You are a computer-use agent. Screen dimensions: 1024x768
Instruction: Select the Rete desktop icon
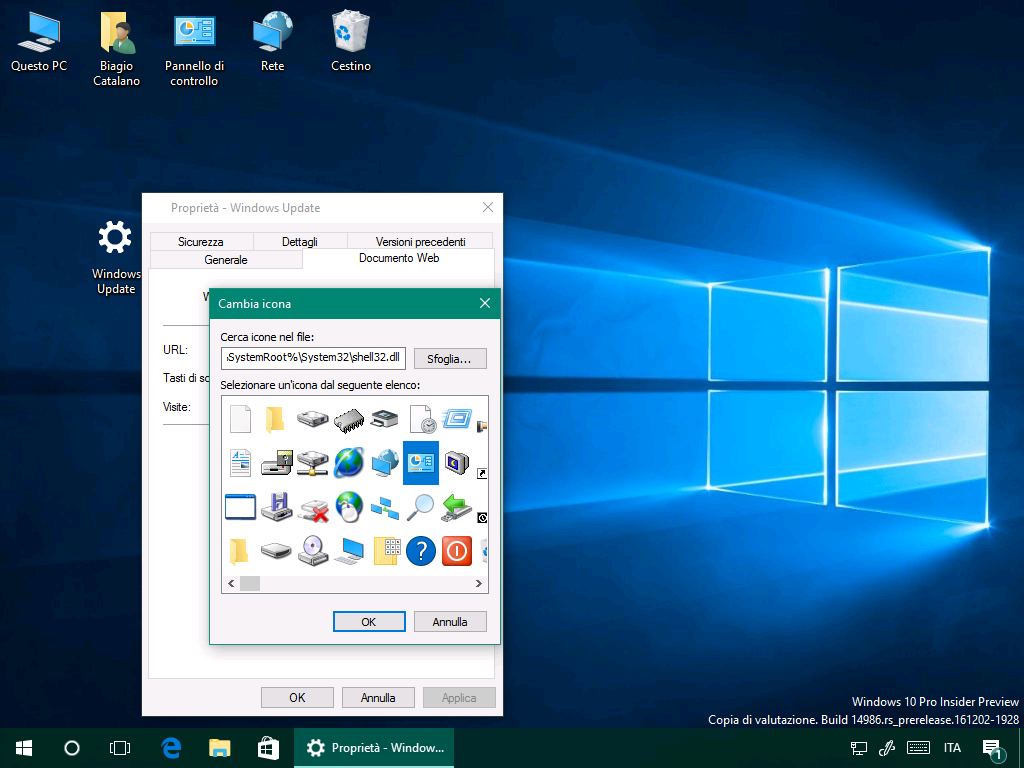click(272, 41)
